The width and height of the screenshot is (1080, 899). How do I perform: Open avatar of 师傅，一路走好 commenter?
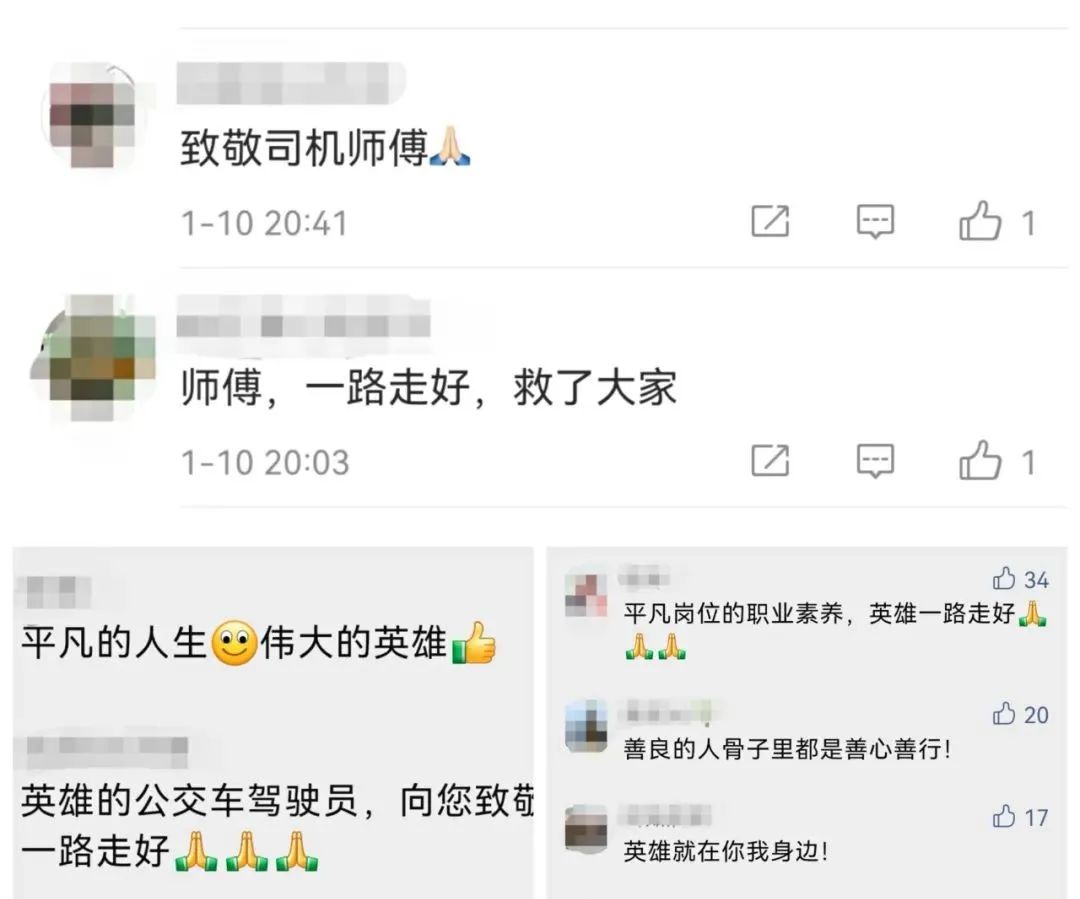(x=93, y=357)
